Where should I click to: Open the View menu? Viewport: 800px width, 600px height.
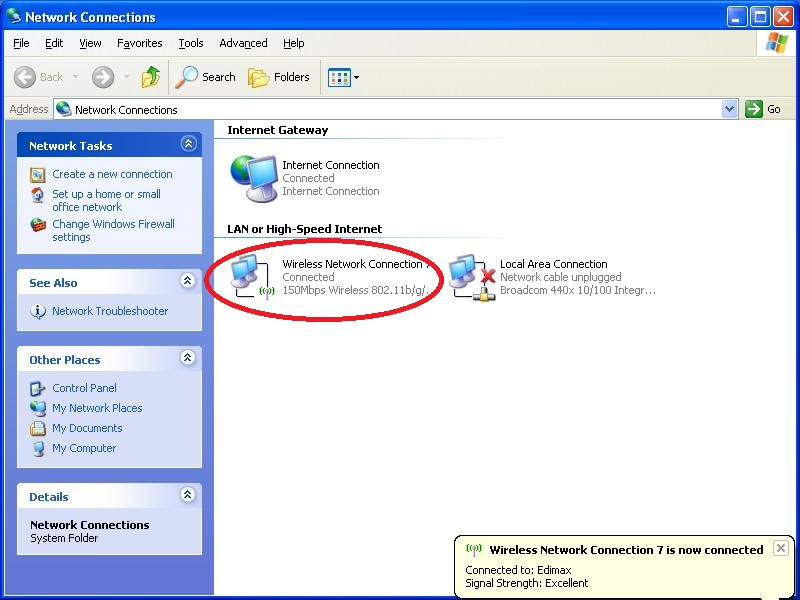[x=90, y=43]
